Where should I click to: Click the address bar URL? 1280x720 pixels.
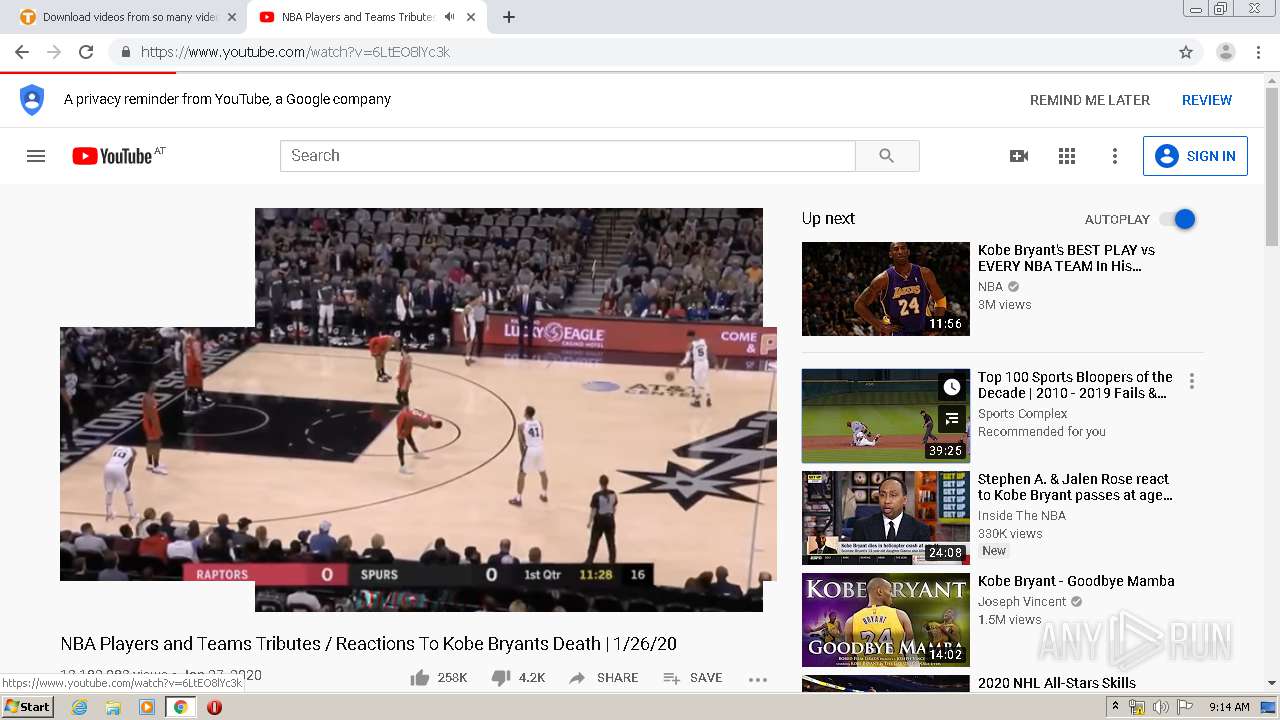click(x=295, y=52)
